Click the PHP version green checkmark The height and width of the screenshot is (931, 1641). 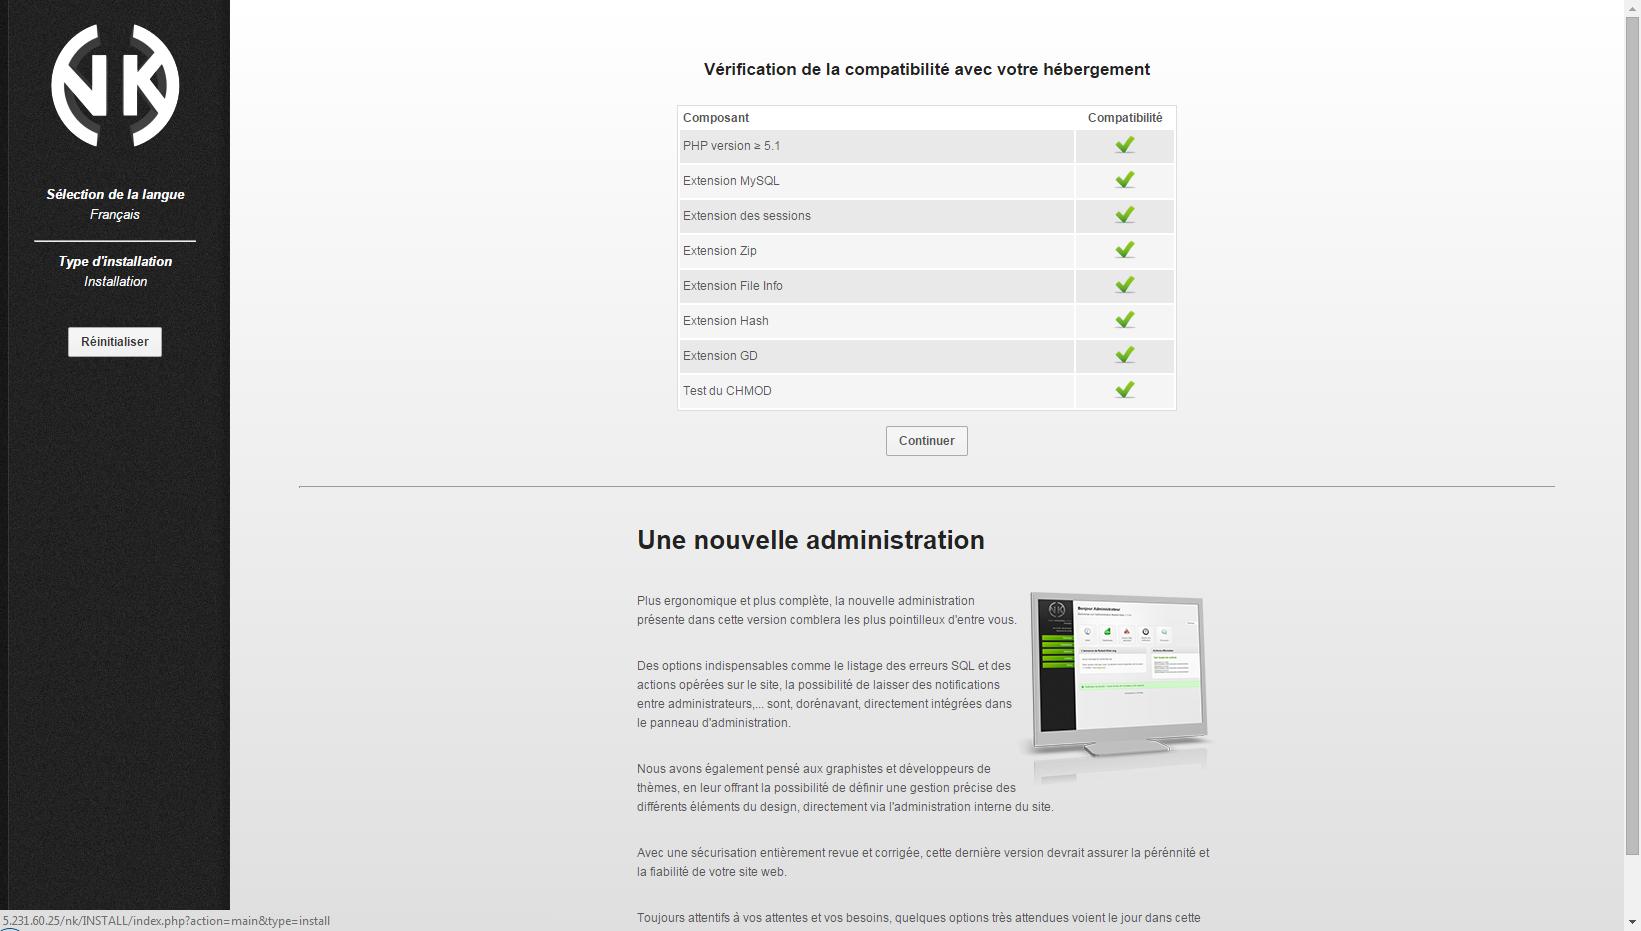tap(1125, 145)
